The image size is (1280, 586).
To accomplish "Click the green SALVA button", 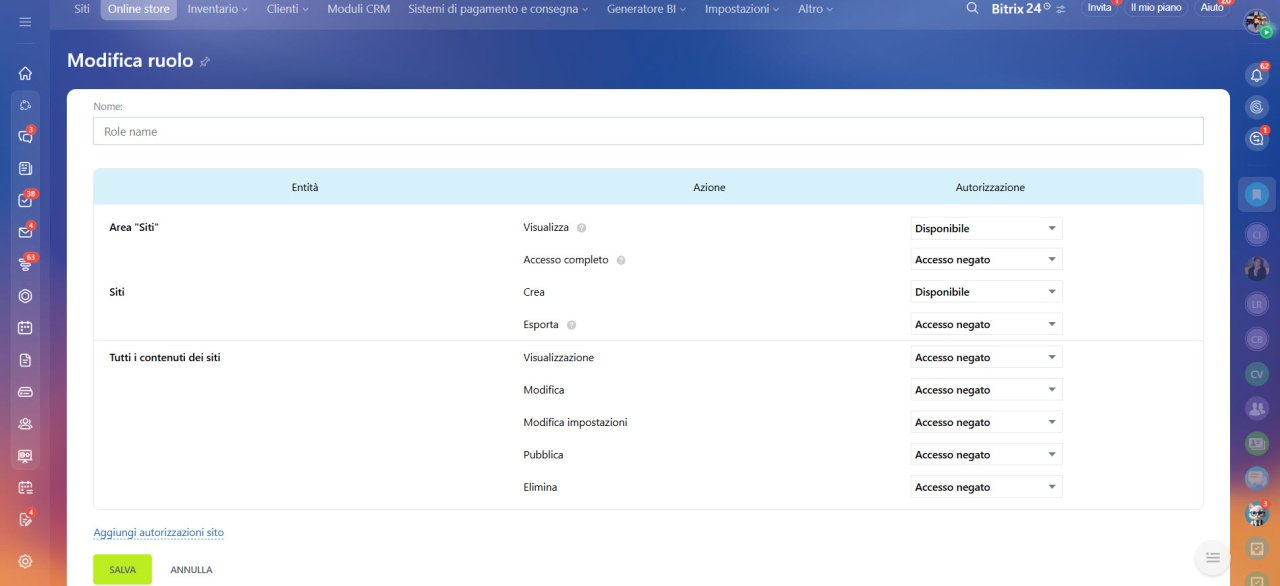I will pyautogui.click(x=122, y=569).
